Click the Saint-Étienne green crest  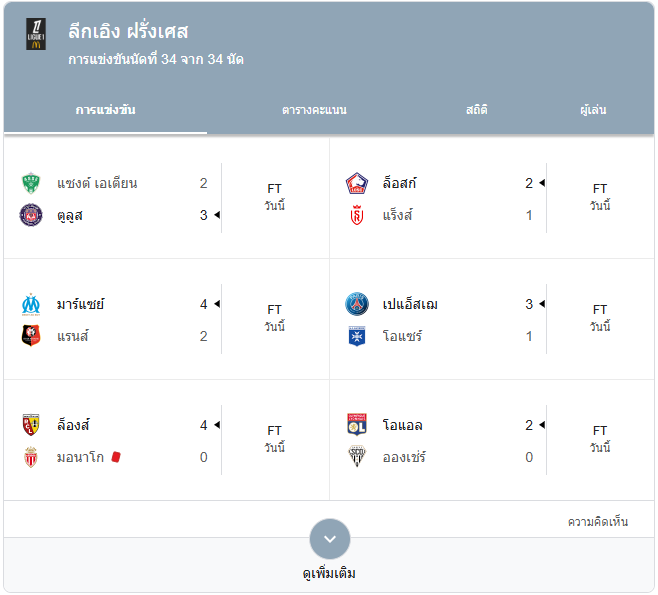[x=31, y=183]
